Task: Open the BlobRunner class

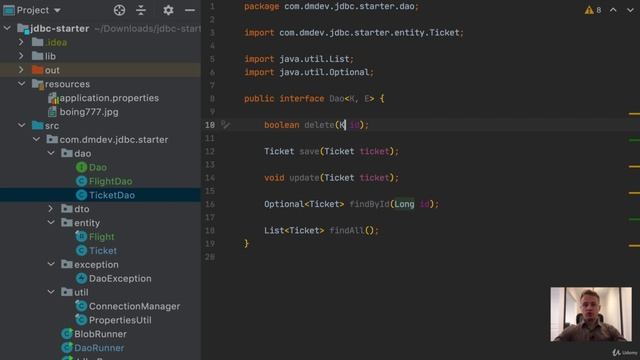Action: 100,334
